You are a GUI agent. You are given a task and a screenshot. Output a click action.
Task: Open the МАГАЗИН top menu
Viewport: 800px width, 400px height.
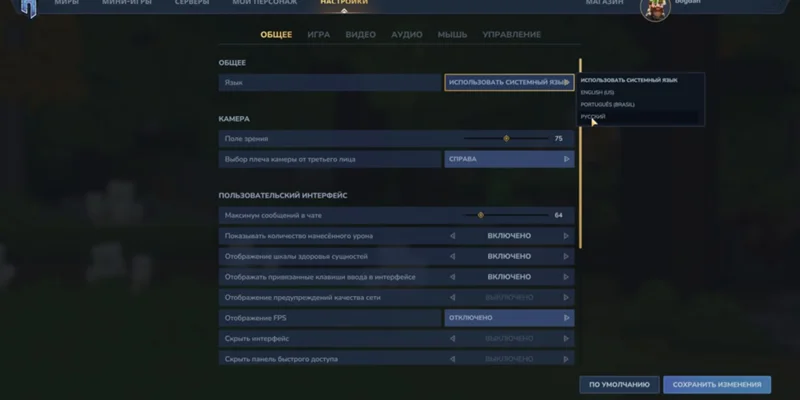tap(604, 3)
